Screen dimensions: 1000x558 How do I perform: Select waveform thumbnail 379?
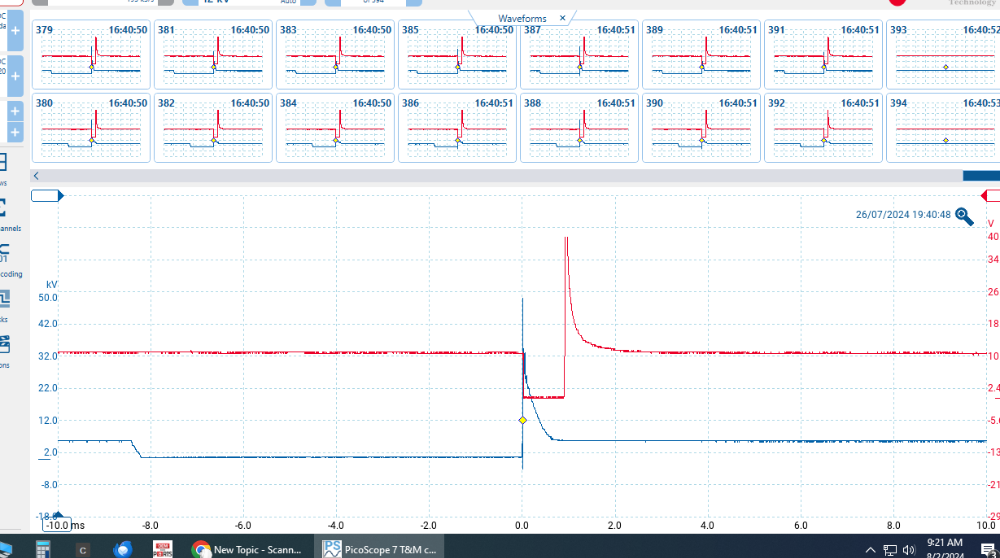(x=92, y=54)
